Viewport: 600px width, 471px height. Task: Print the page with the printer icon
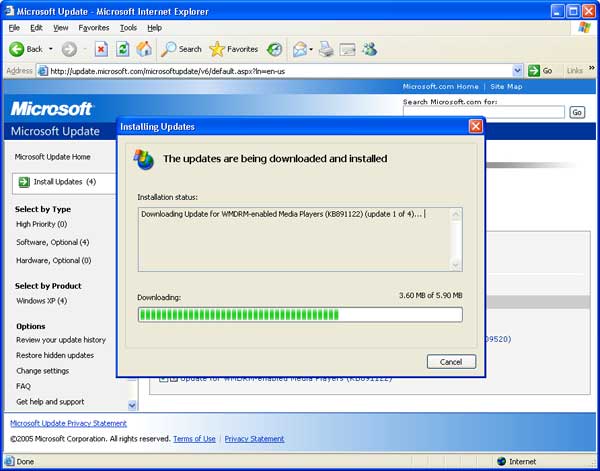point(326,49)
